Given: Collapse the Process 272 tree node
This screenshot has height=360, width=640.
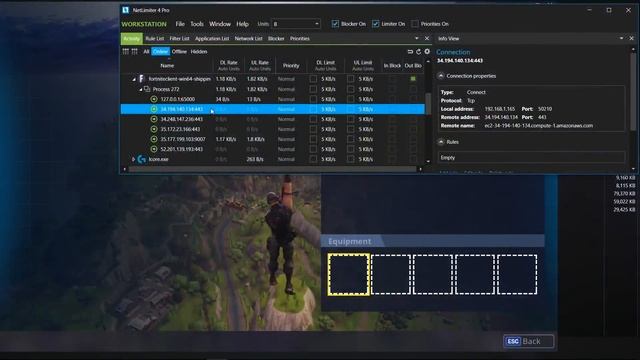Looking at the screenshot, I should pyautogui.click(x=141, y=89).
